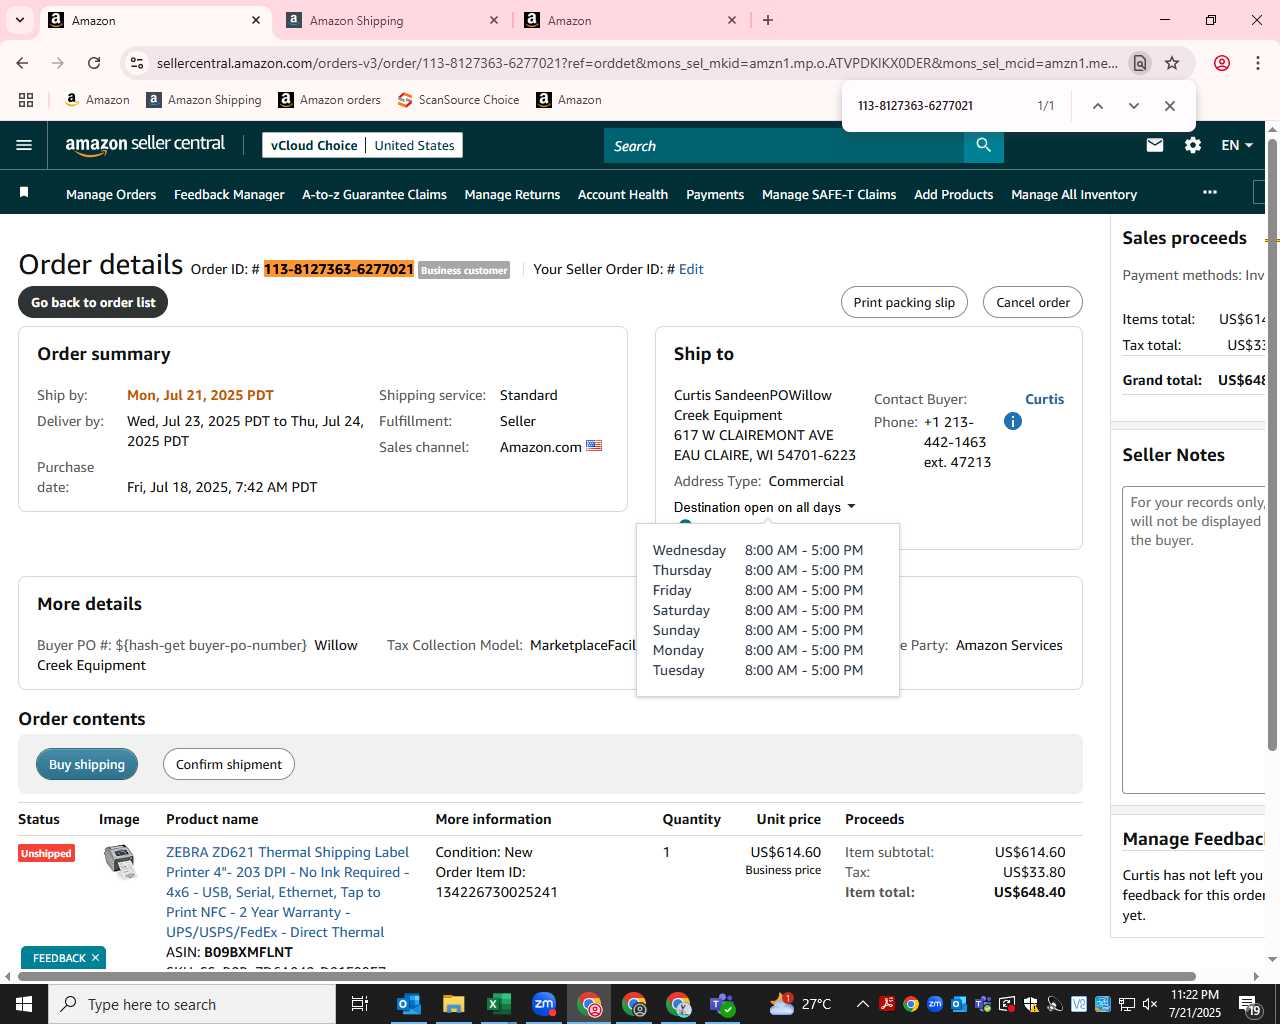Open the Seller Central hamburger menu
Viewport: 1280px width, 1024px height.
point(24,145)
